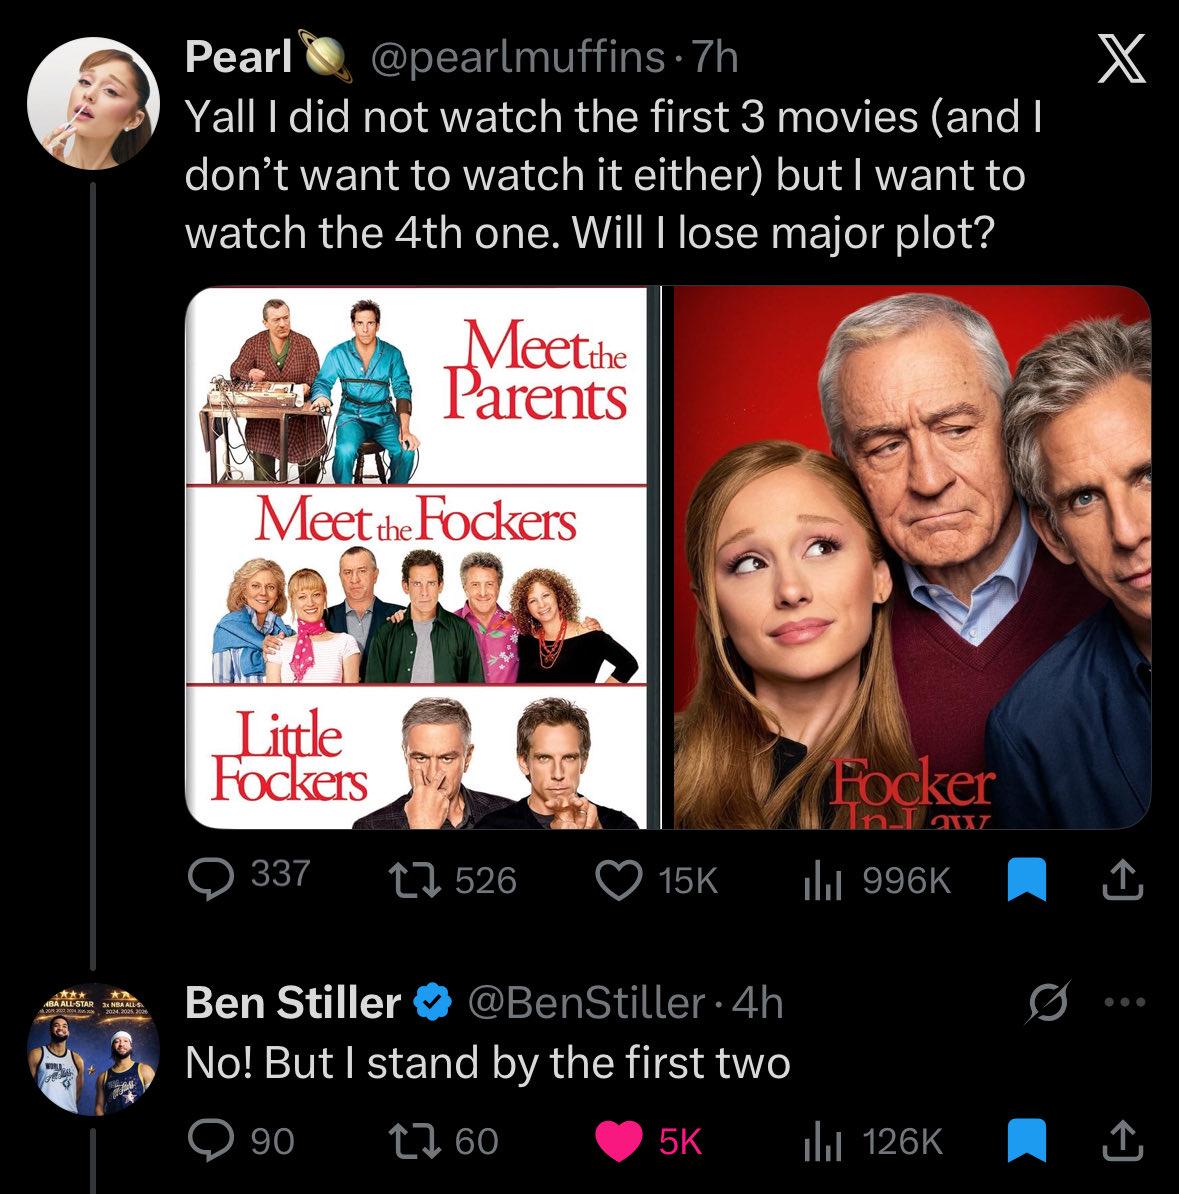Open the Focker In-Law poster image
Viewport: 1179px width, 1194px height.
coord(912,557)
